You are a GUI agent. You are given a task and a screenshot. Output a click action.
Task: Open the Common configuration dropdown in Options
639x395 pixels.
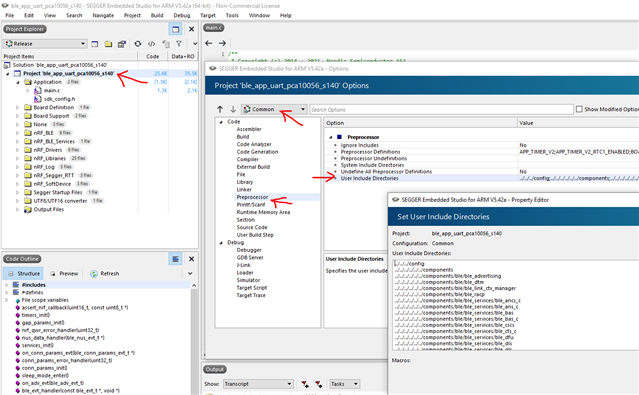(x=274, y=109)
